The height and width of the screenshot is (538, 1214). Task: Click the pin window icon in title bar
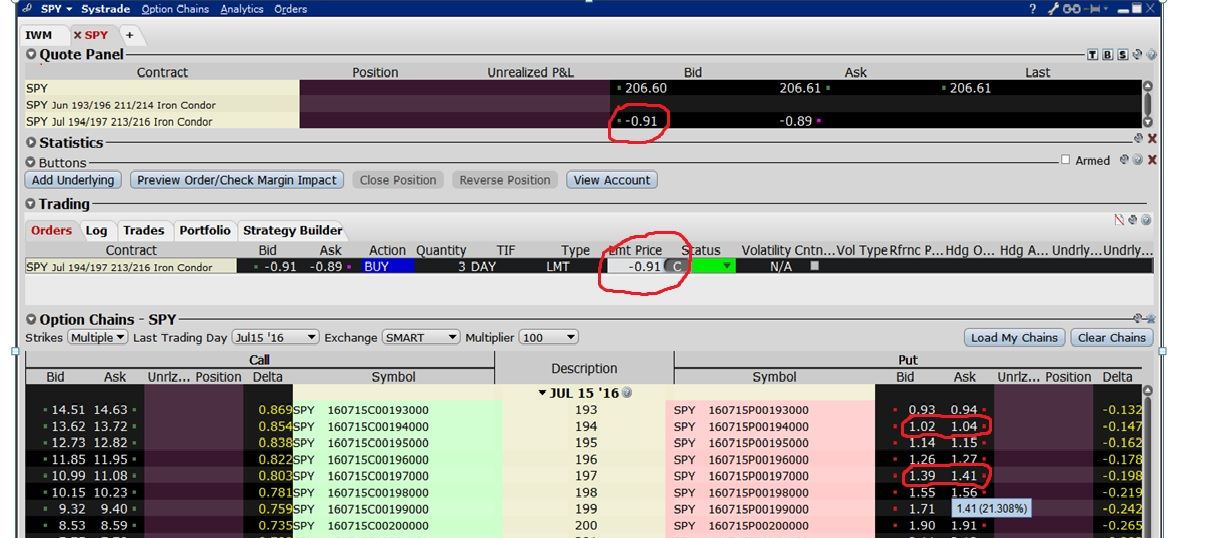click(x=1093, y=9)
